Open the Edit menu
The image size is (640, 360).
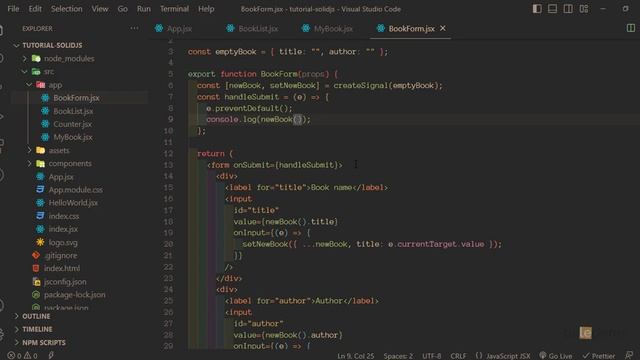pyautogui.click(x=35, y=9)
